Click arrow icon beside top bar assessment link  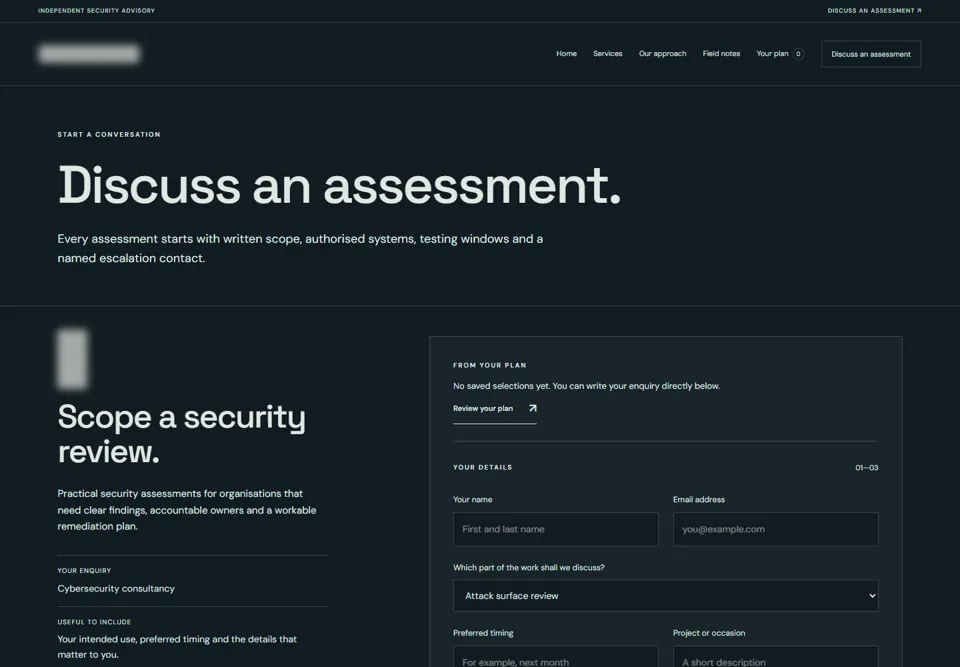coord(918,10)
